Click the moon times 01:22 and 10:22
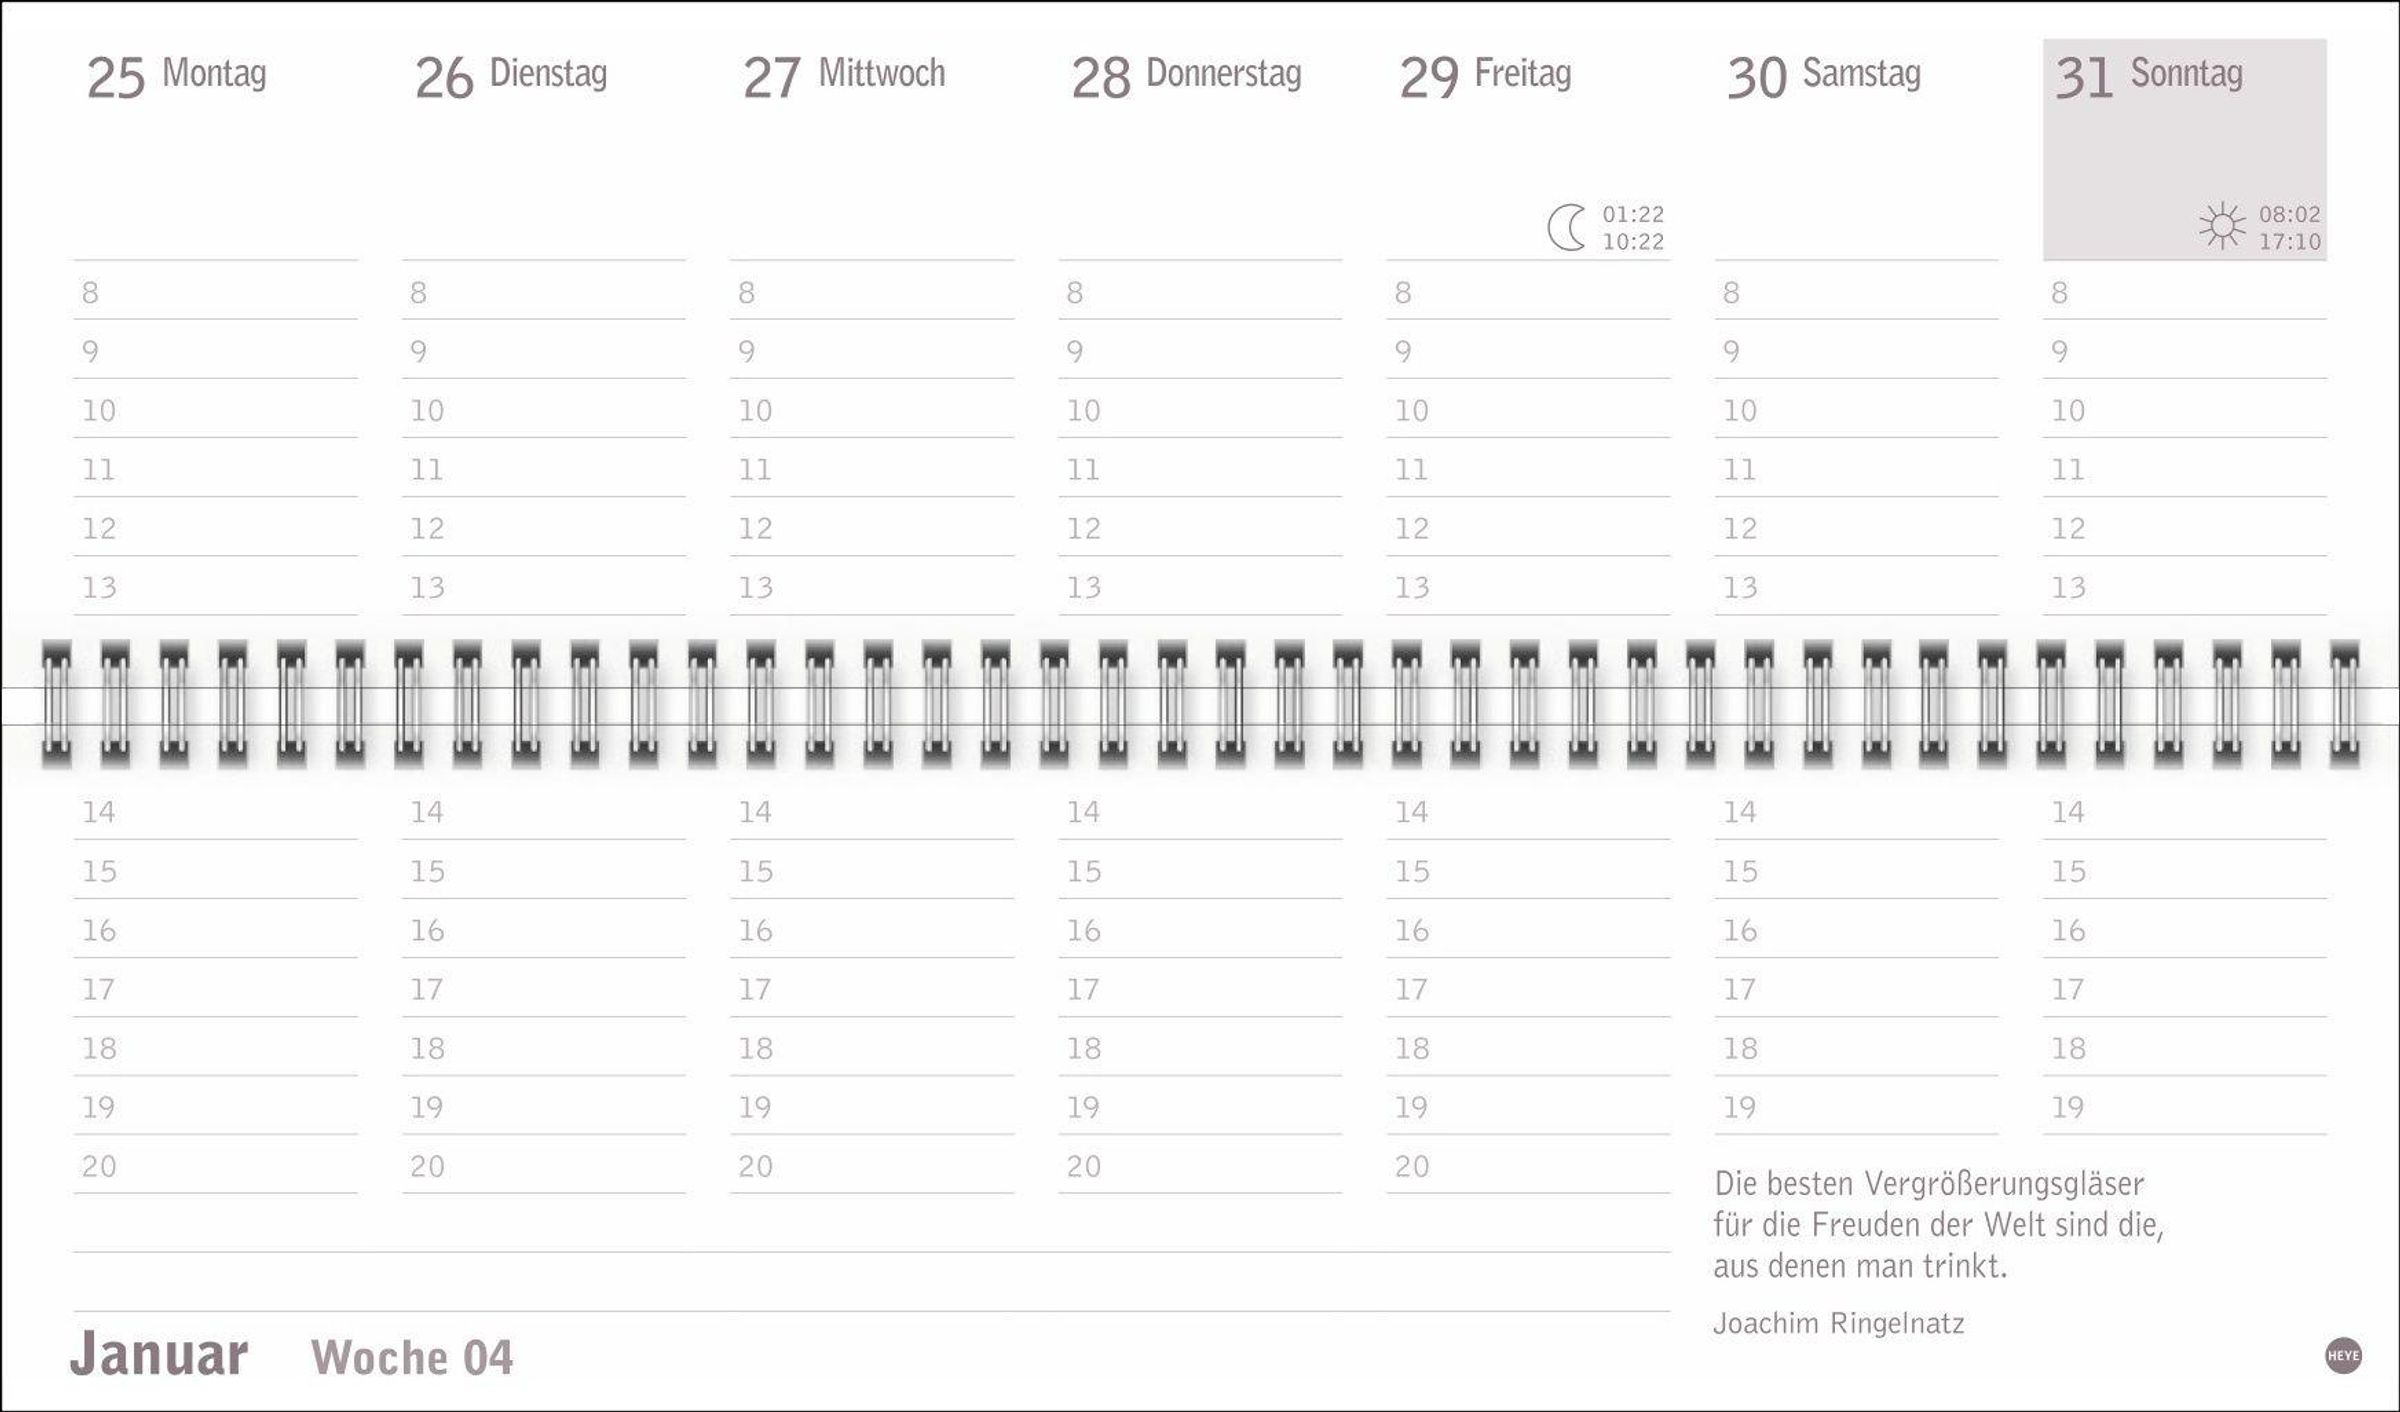2400x1412 pixels. (x=1633, y=228)
